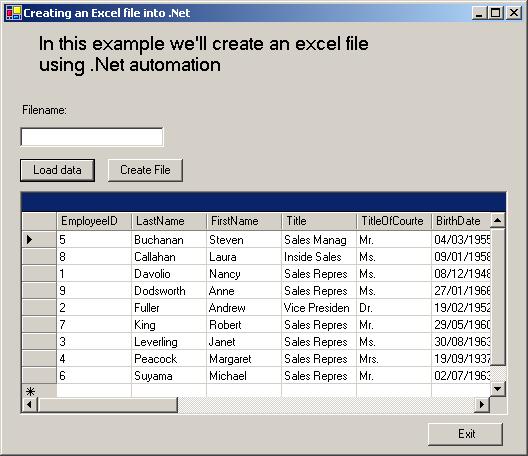Click the grid's vertical scroll down arrow
The height and width of the screenshot is (456, 528).
coord(498,389)
